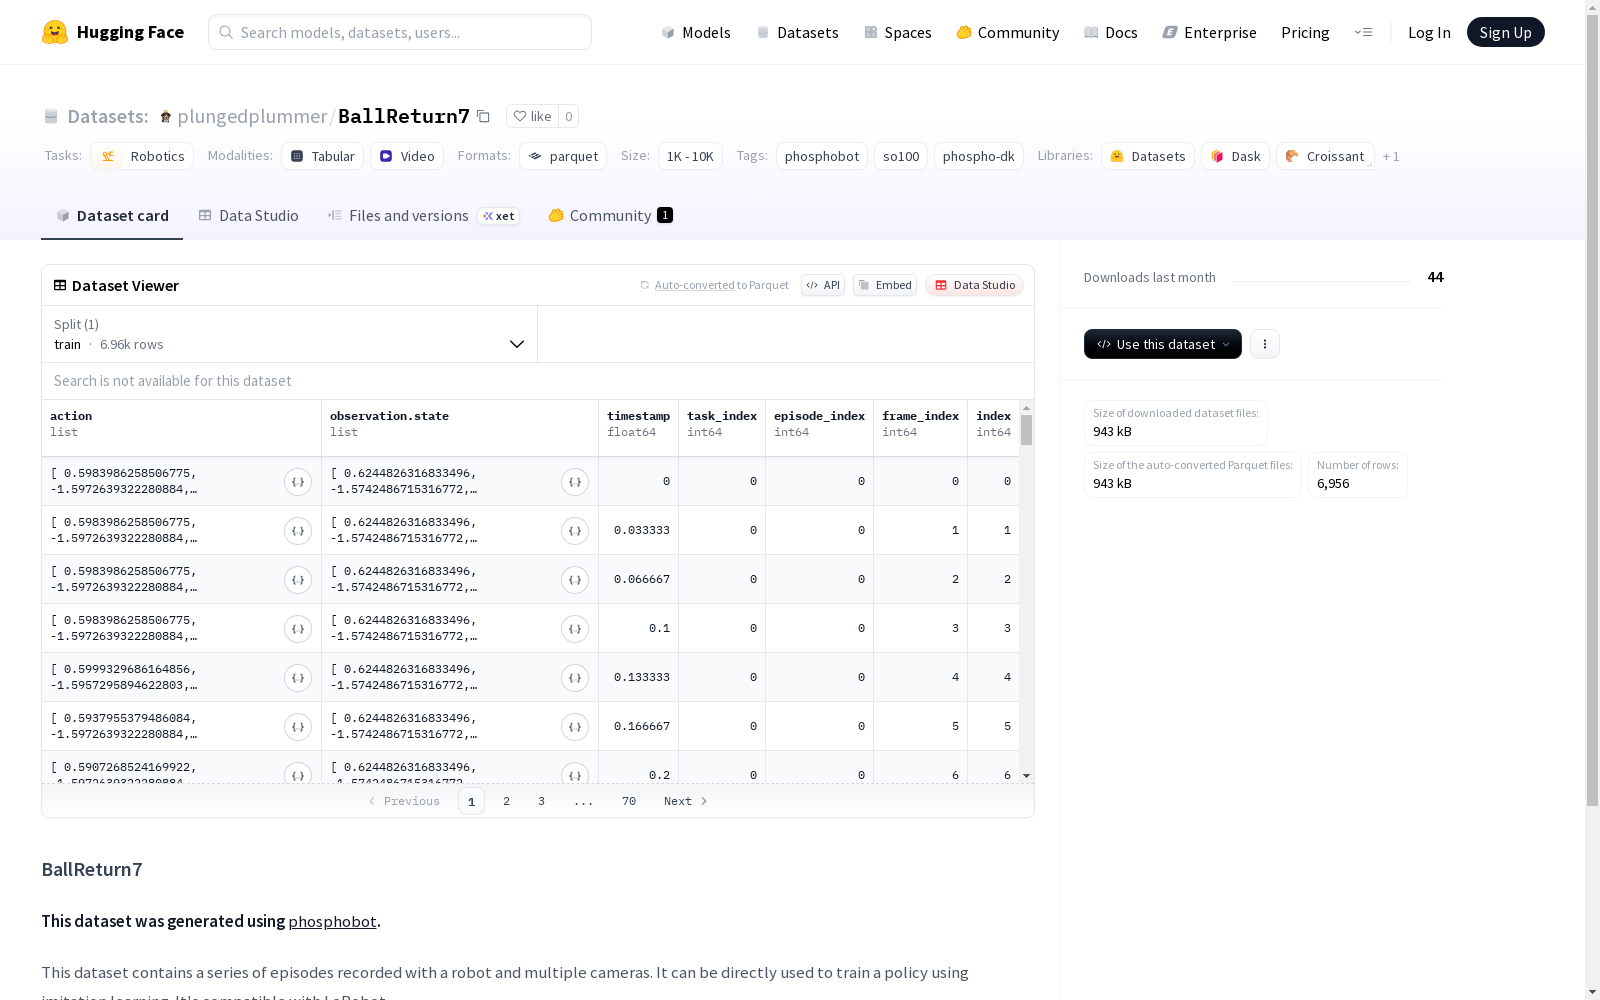Focus the search models field
Screen dimensions: 1600x1000
point(400,32)
